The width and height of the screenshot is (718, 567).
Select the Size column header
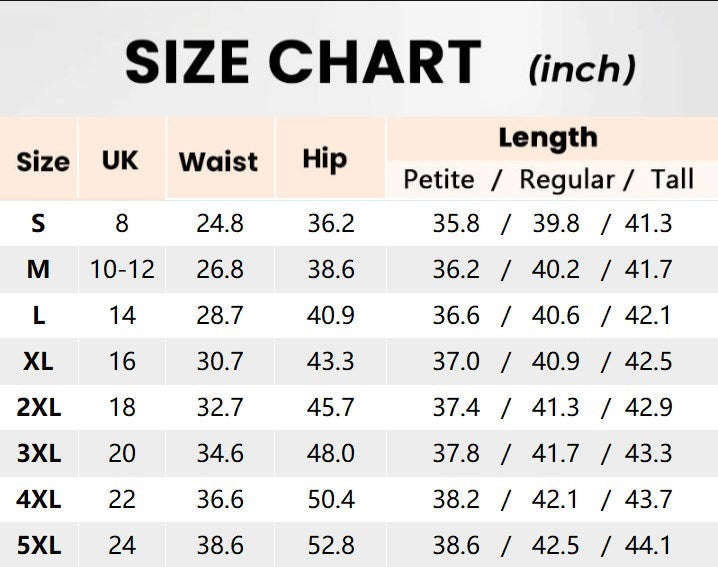[42, 160]
